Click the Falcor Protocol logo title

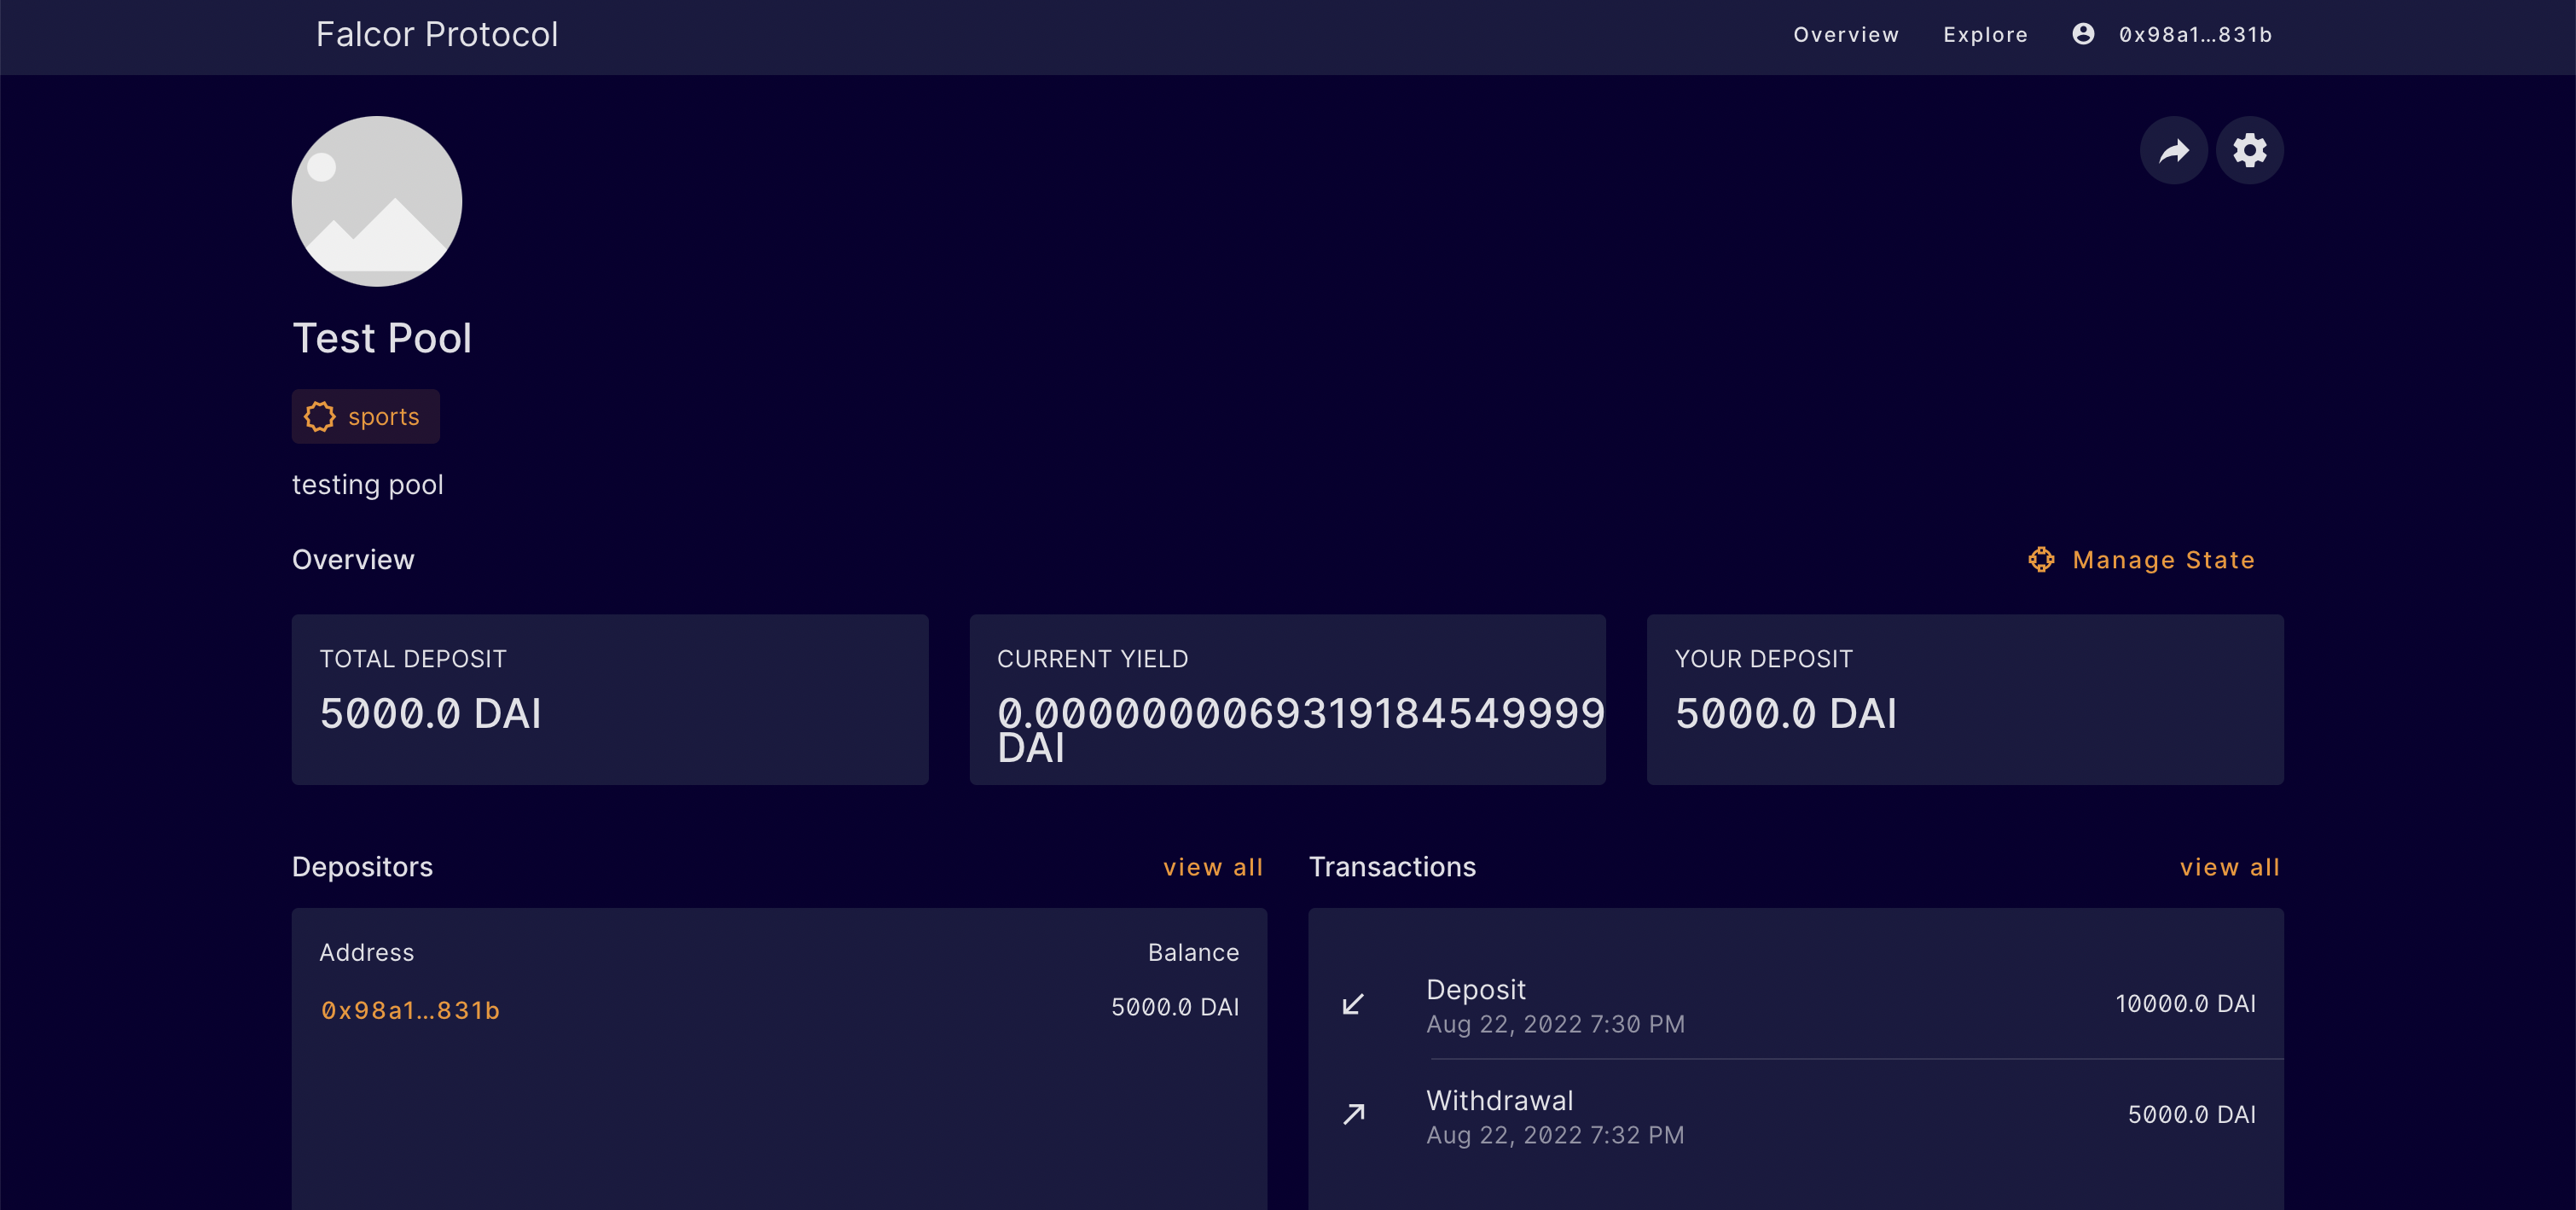437,35
